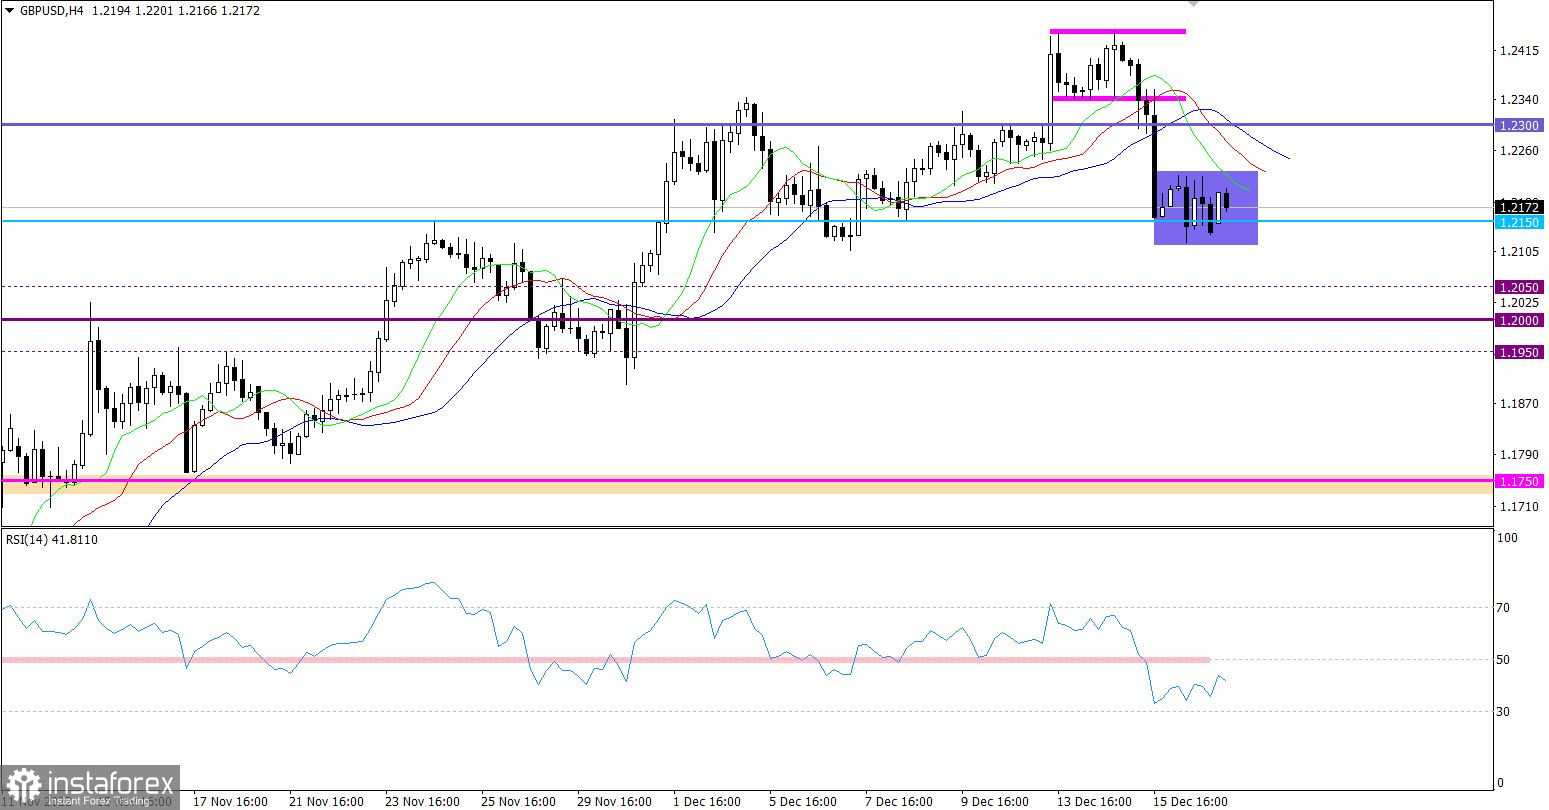Click the 1.2025 price scale value
This screenshot has height=810, width=1549.
coord(1518,302)
